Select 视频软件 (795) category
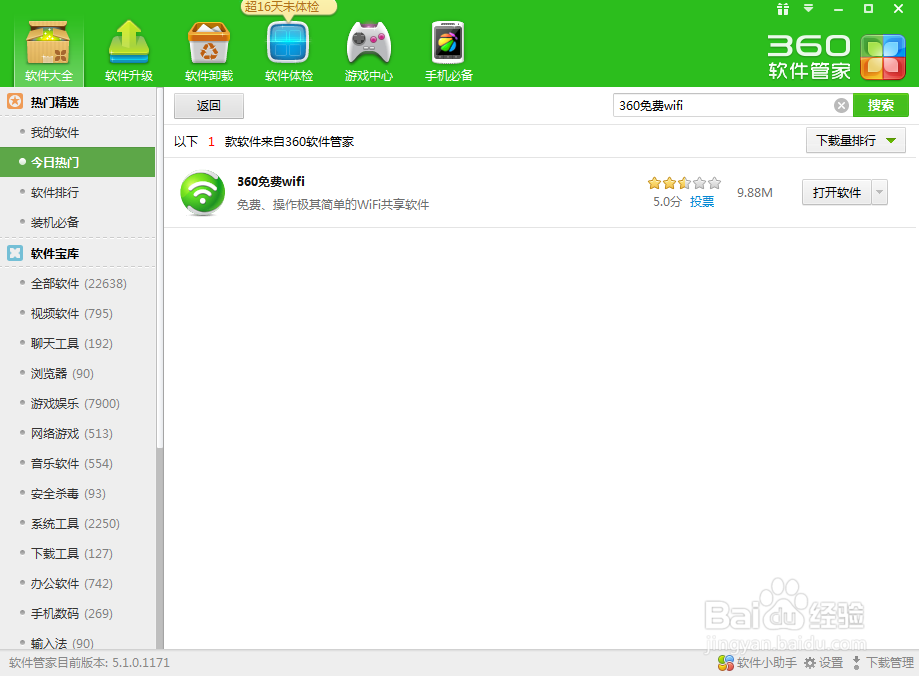 (77, 314)
